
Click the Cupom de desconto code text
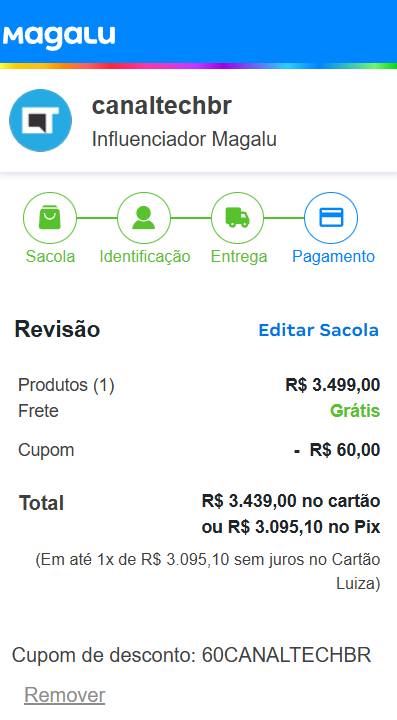(191, 655)
